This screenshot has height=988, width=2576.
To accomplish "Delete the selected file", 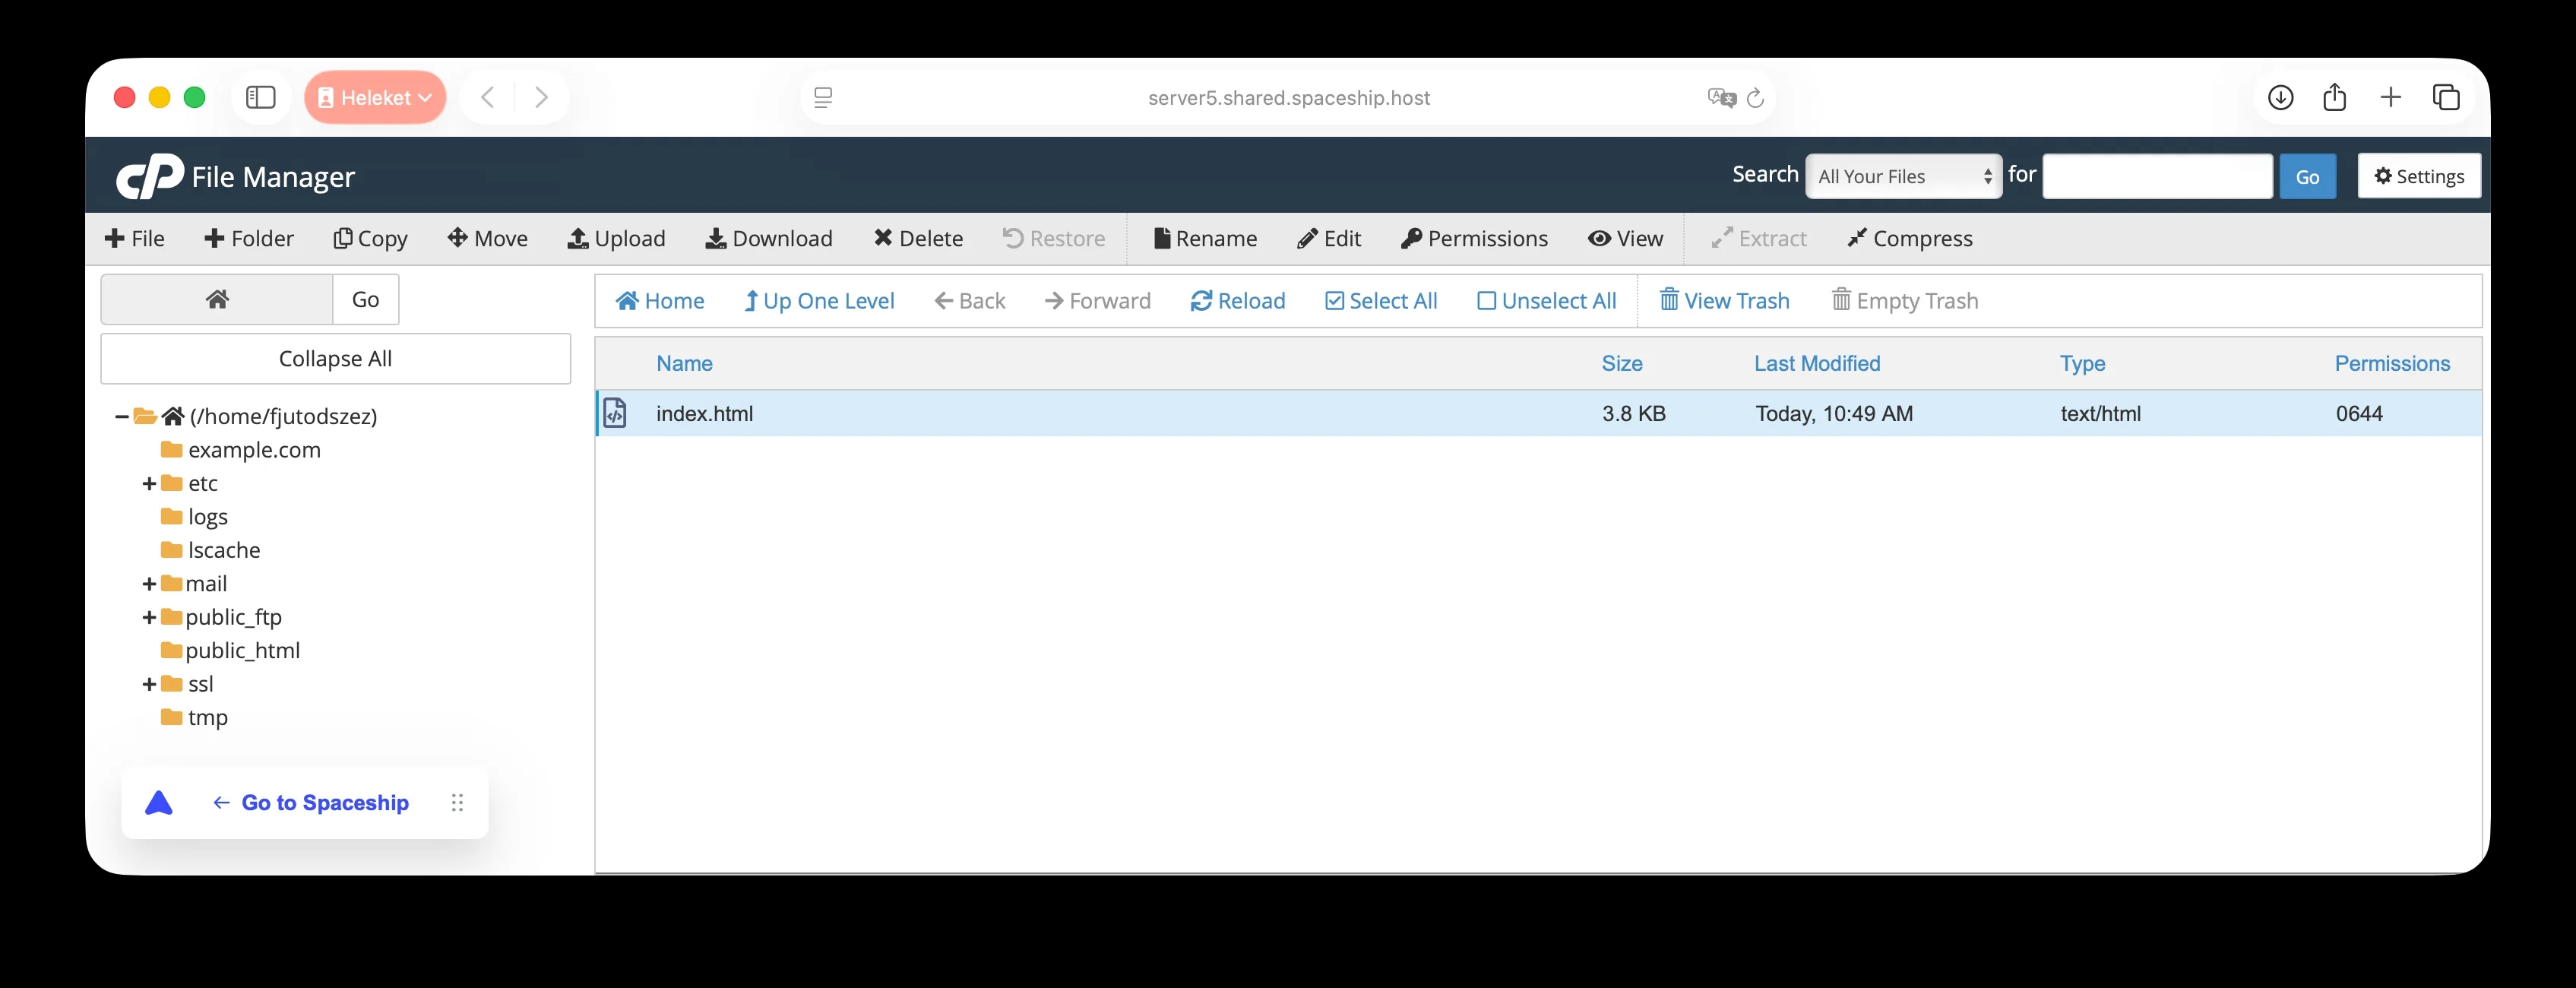I will click(918, 238).
